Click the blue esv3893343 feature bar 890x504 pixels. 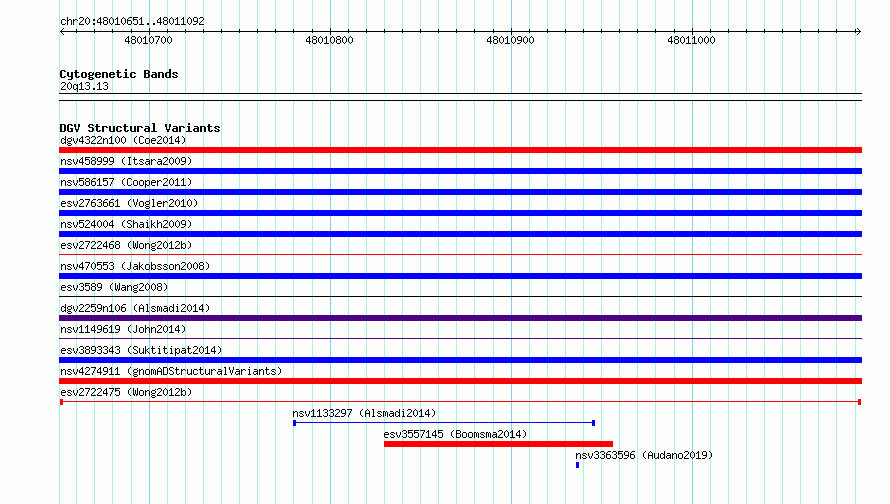(x=460, y=360)
